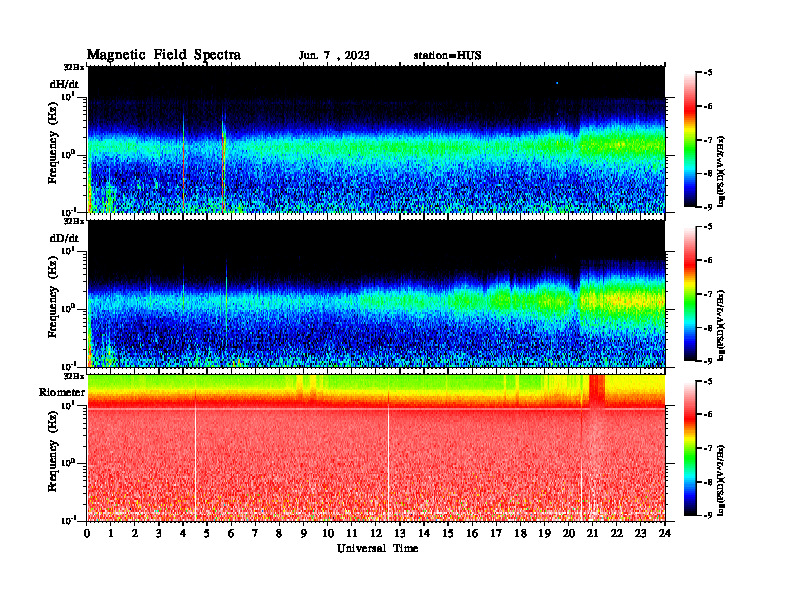Click hour tick label '20' on time axis
This screenshot has width=792, height=612.
[x=569, y=533]
